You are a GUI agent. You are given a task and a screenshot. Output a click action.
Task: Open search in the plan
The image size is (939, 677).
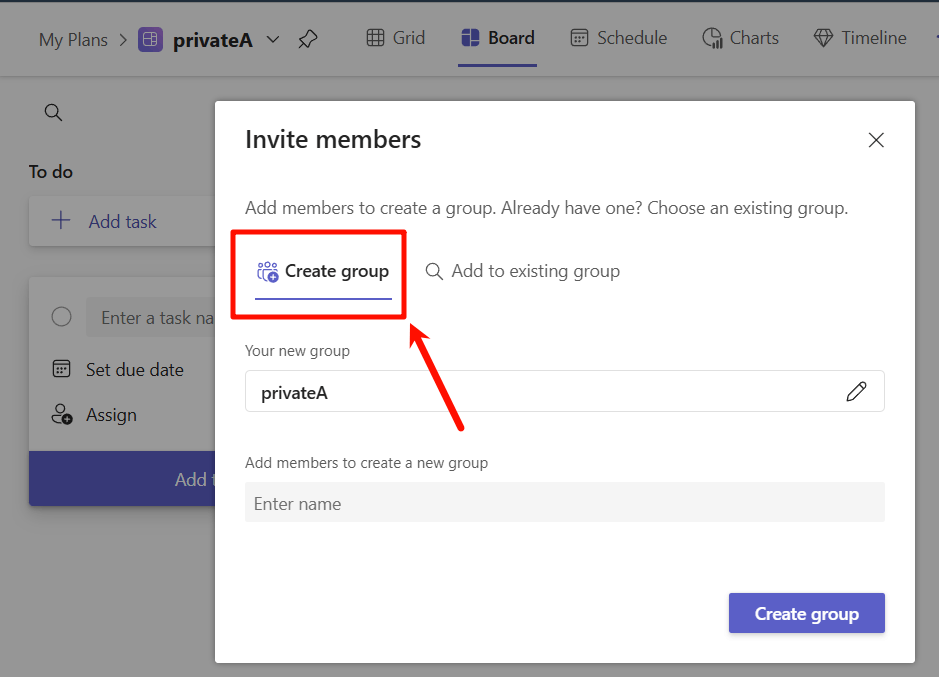[53, 112]
